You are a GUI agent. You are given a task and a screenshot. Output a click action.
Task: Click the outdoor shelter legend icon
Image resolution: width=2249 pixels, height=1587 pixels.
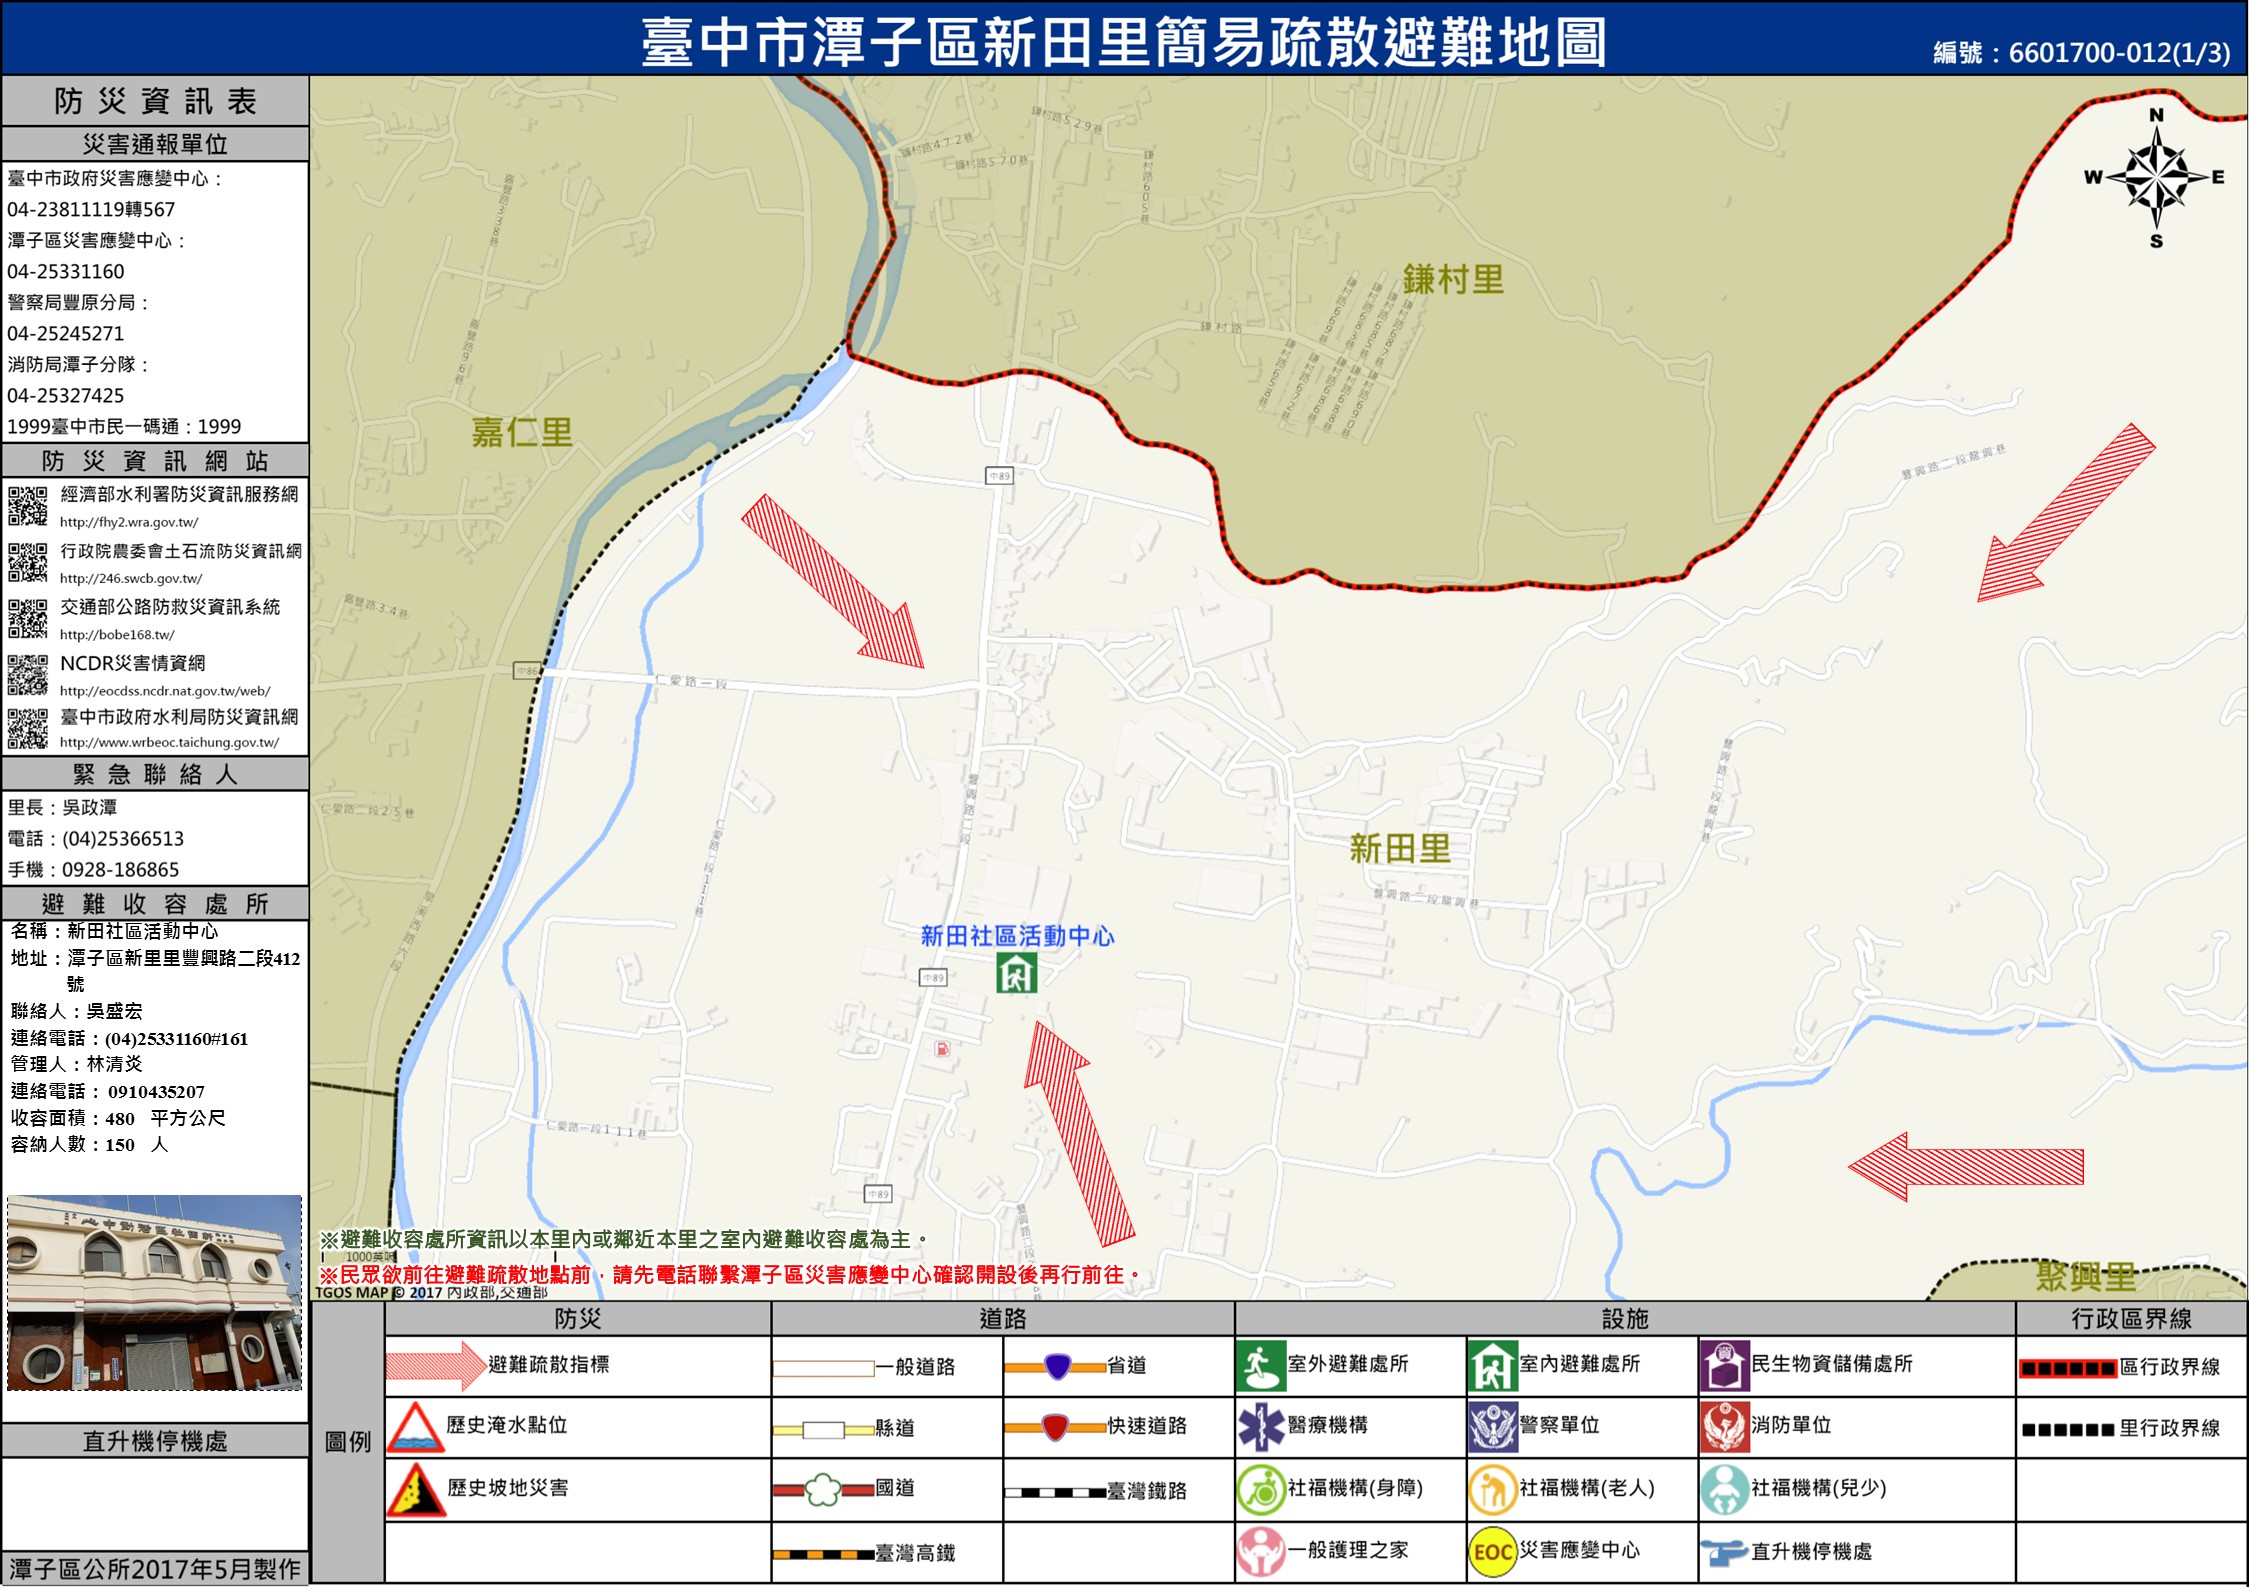click(1260, 1366)
